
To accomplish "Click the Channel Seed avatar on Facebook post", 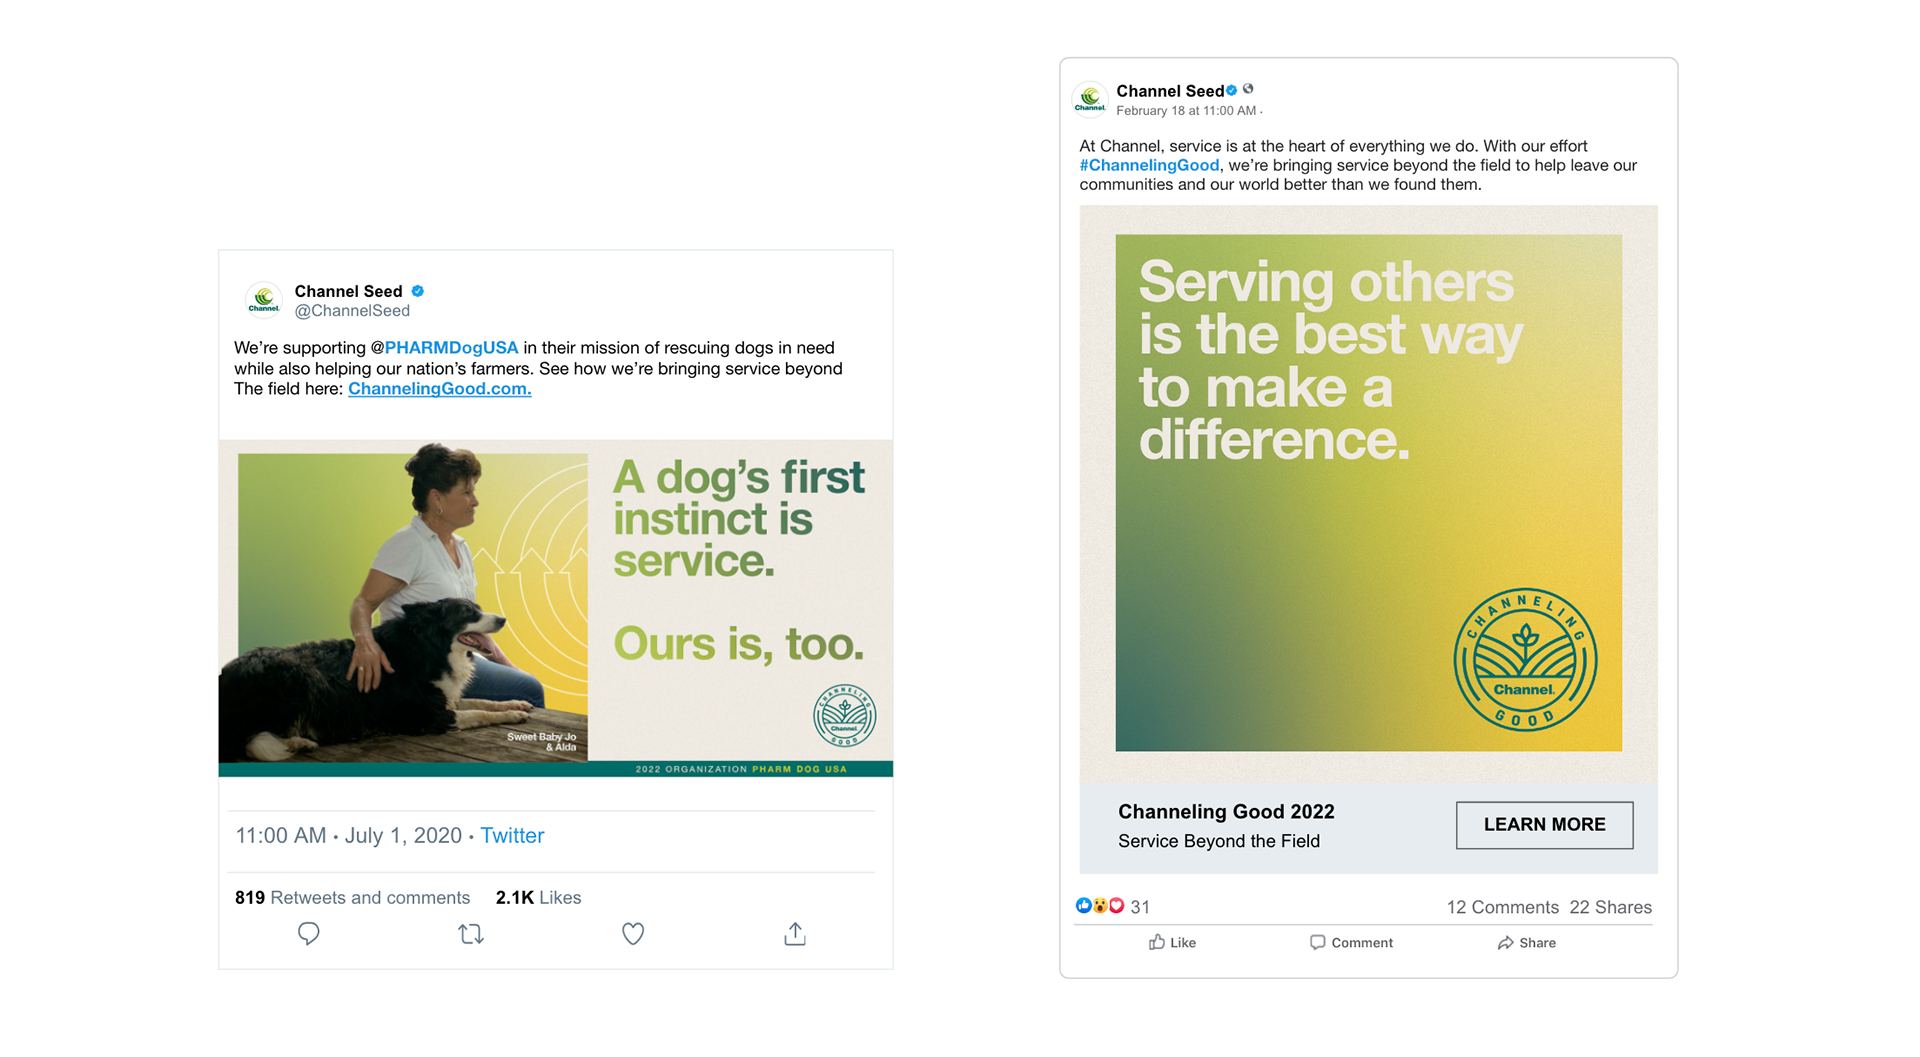I will (x=1090, y=99).
